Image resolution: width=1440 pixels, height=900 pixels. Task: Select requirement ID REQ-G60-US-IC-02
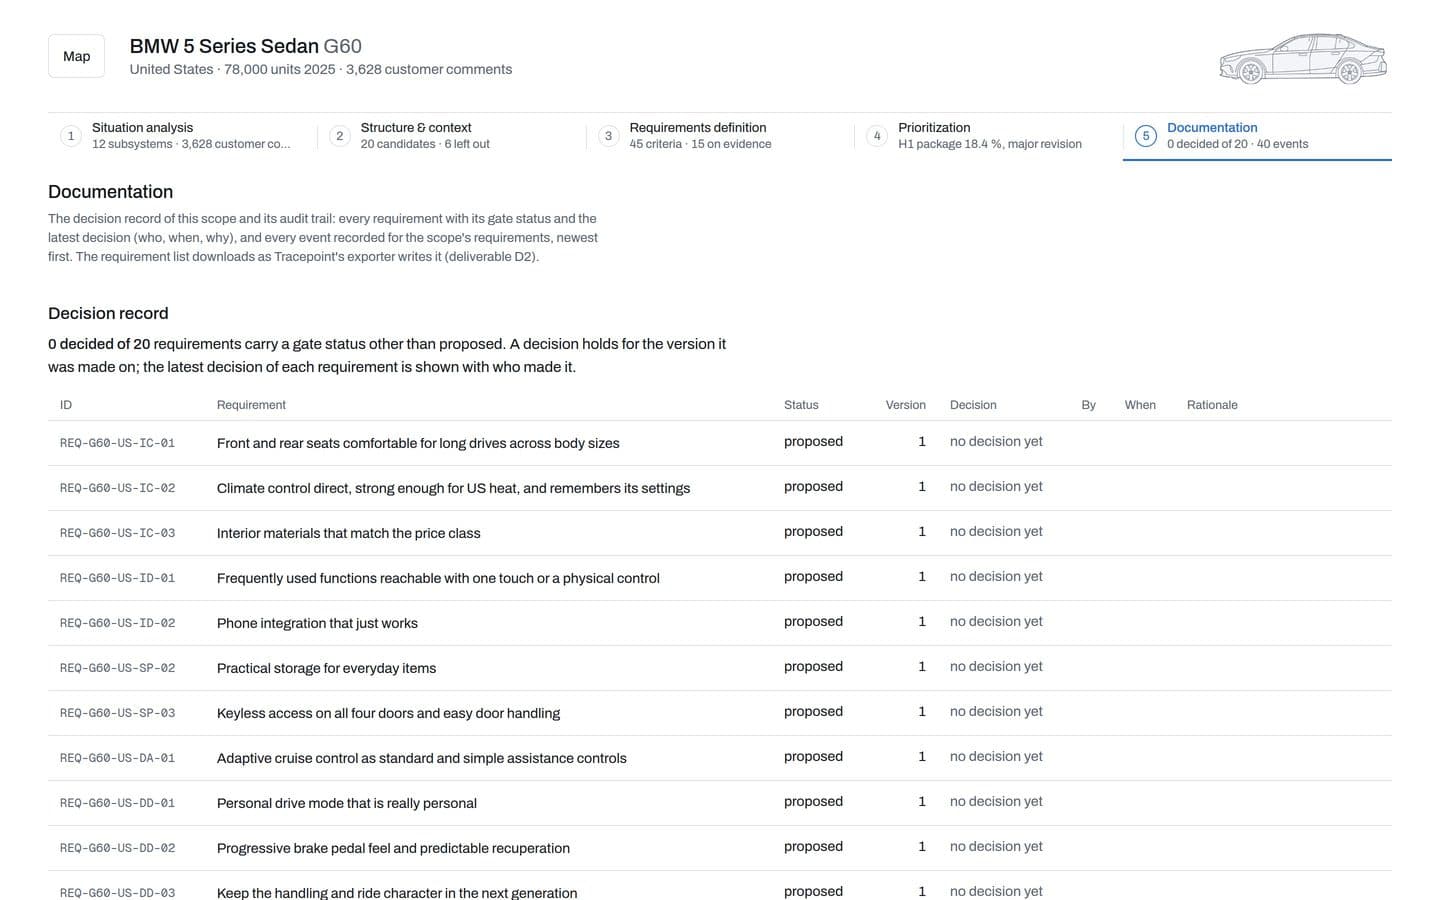[x=117, y=488]
